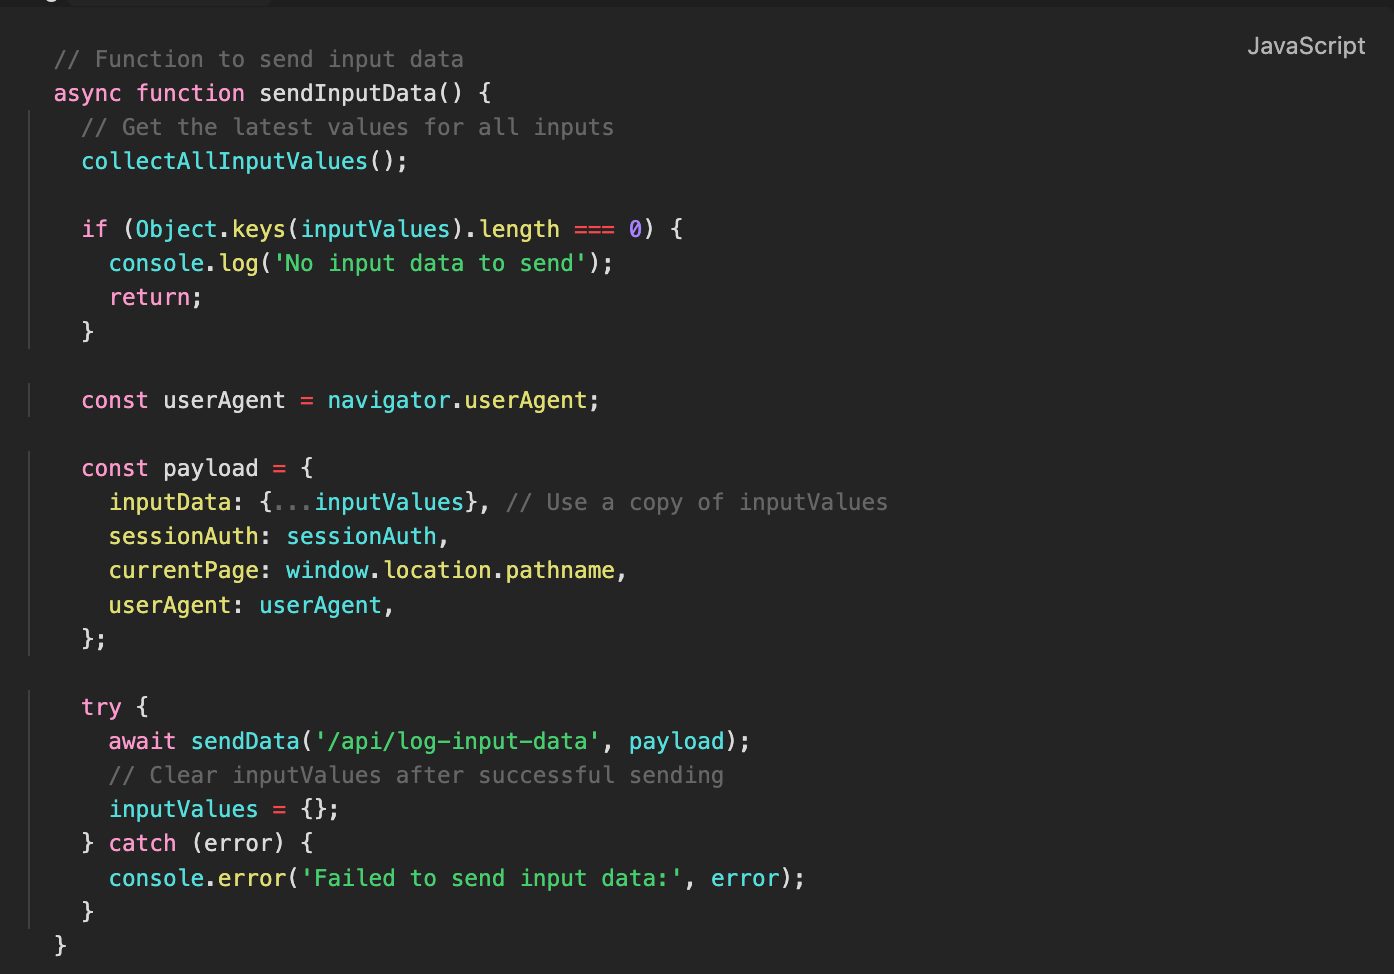The image size is (1394, 974).
Task: Select the async keyword on line two
Action: pyautogui.click(x=87, y=93)
